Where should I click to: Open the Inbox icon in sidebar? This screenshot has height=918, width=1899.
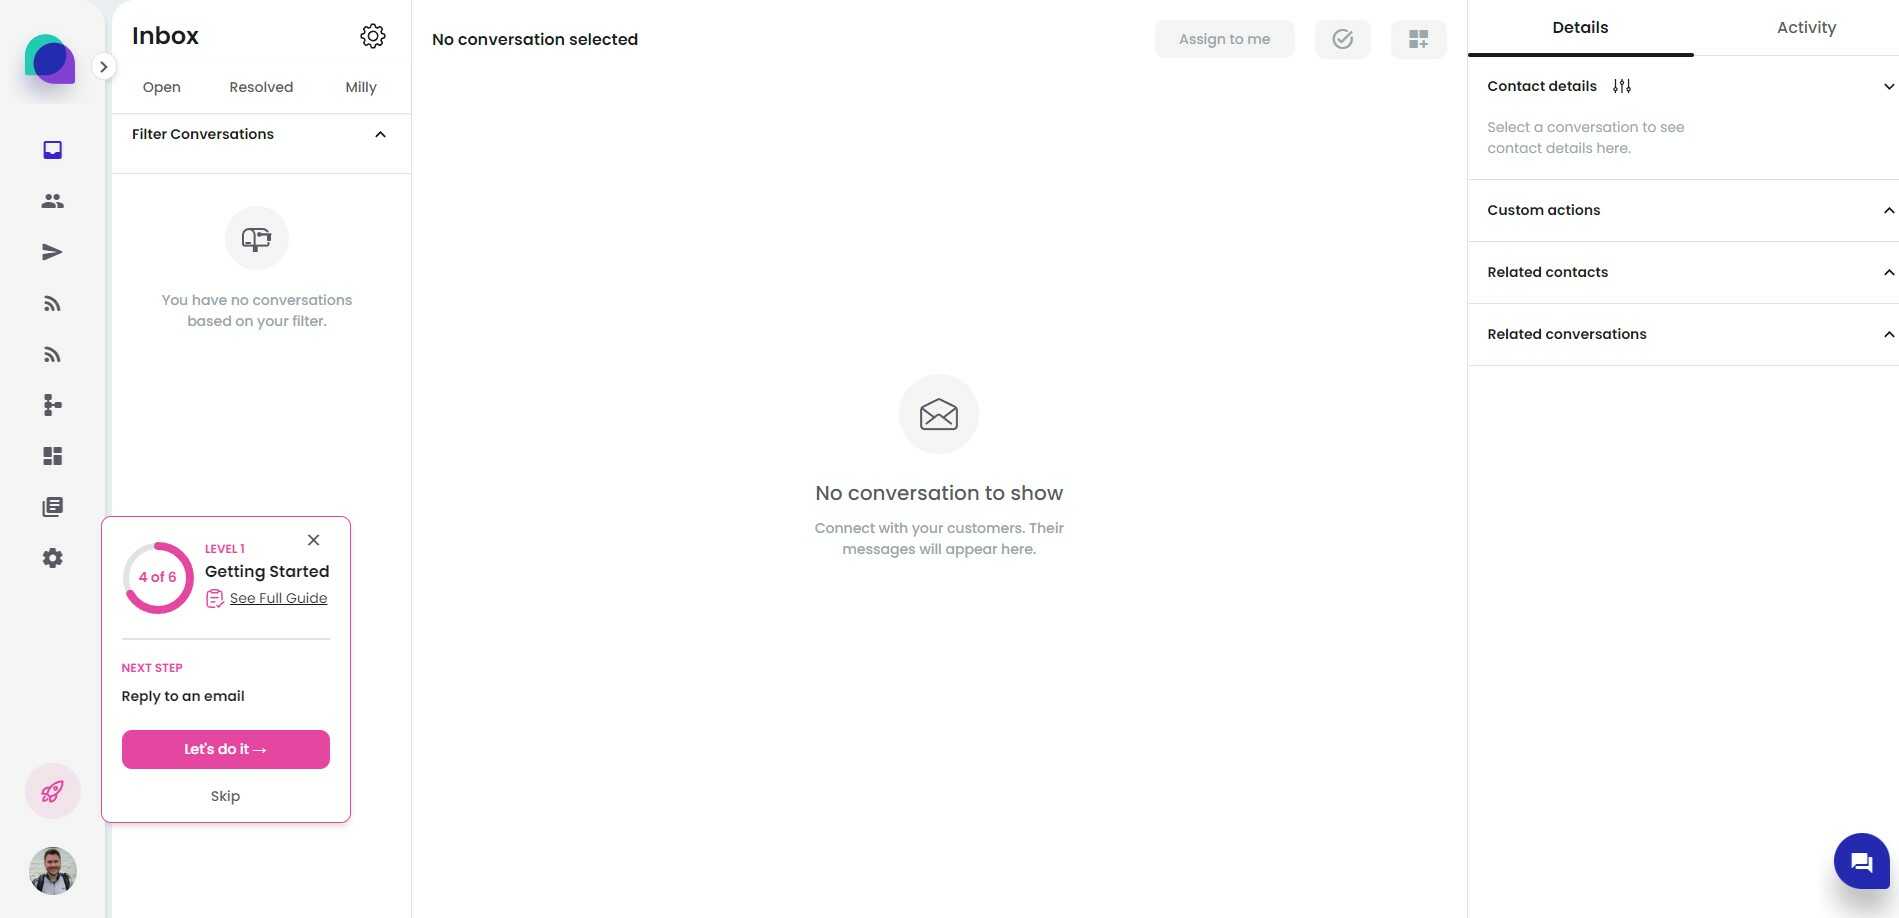[x=53, y=150]
